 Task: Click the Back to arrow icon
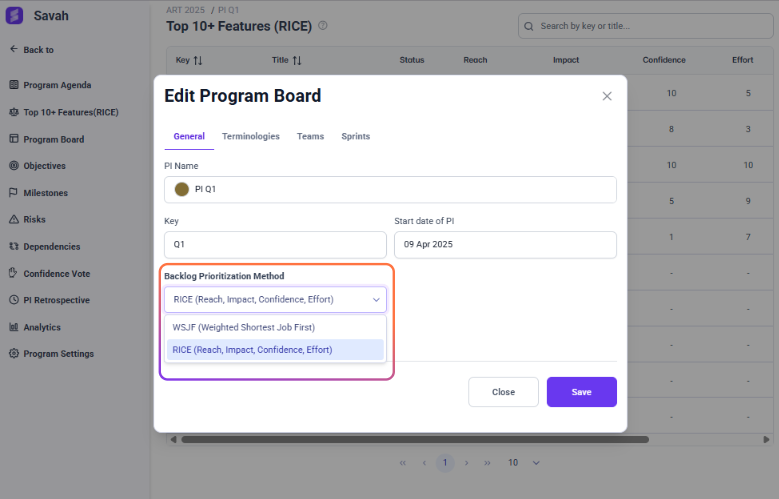(x=14, y=49)
